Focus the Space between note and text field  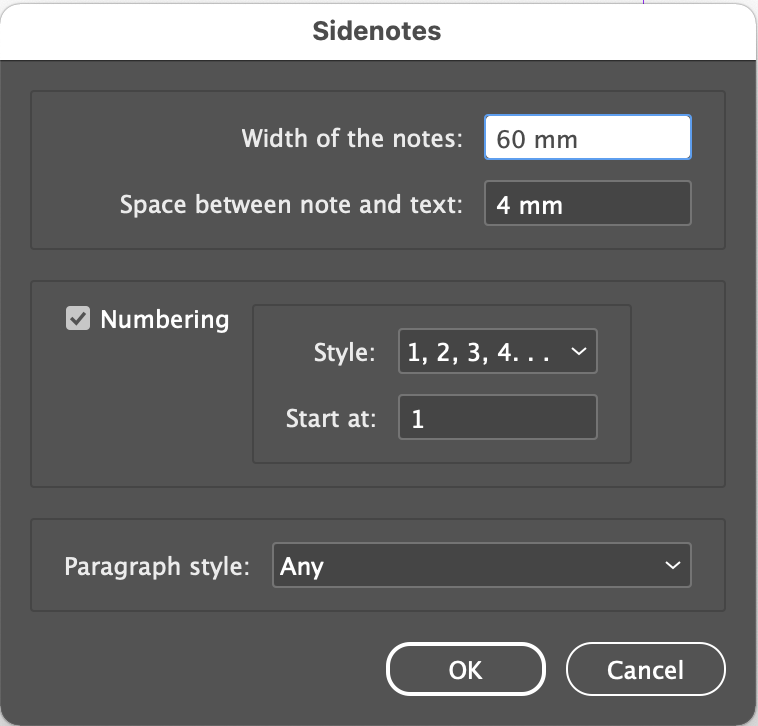587,205
